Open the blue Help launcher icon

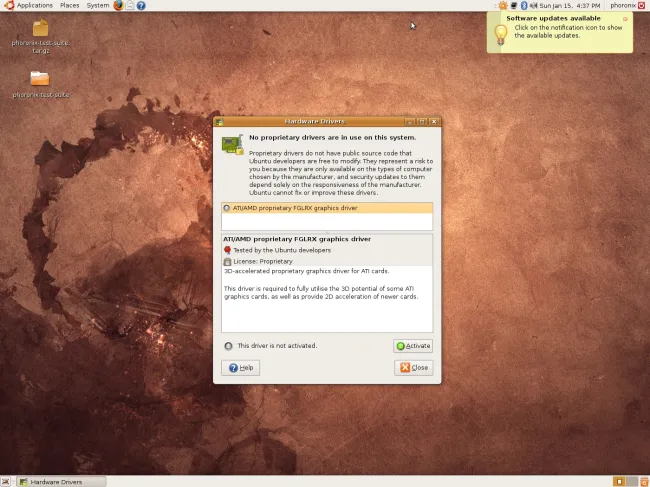(141, 5)
